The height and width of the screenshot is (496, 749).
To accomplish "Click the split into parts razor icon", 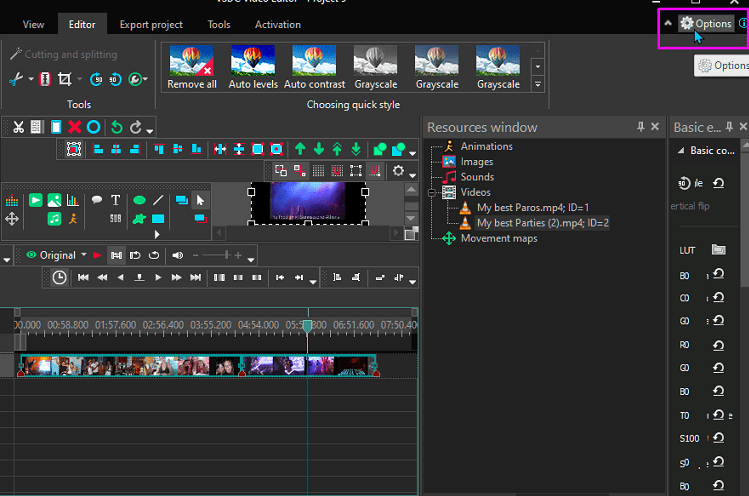I will point(45,79).
